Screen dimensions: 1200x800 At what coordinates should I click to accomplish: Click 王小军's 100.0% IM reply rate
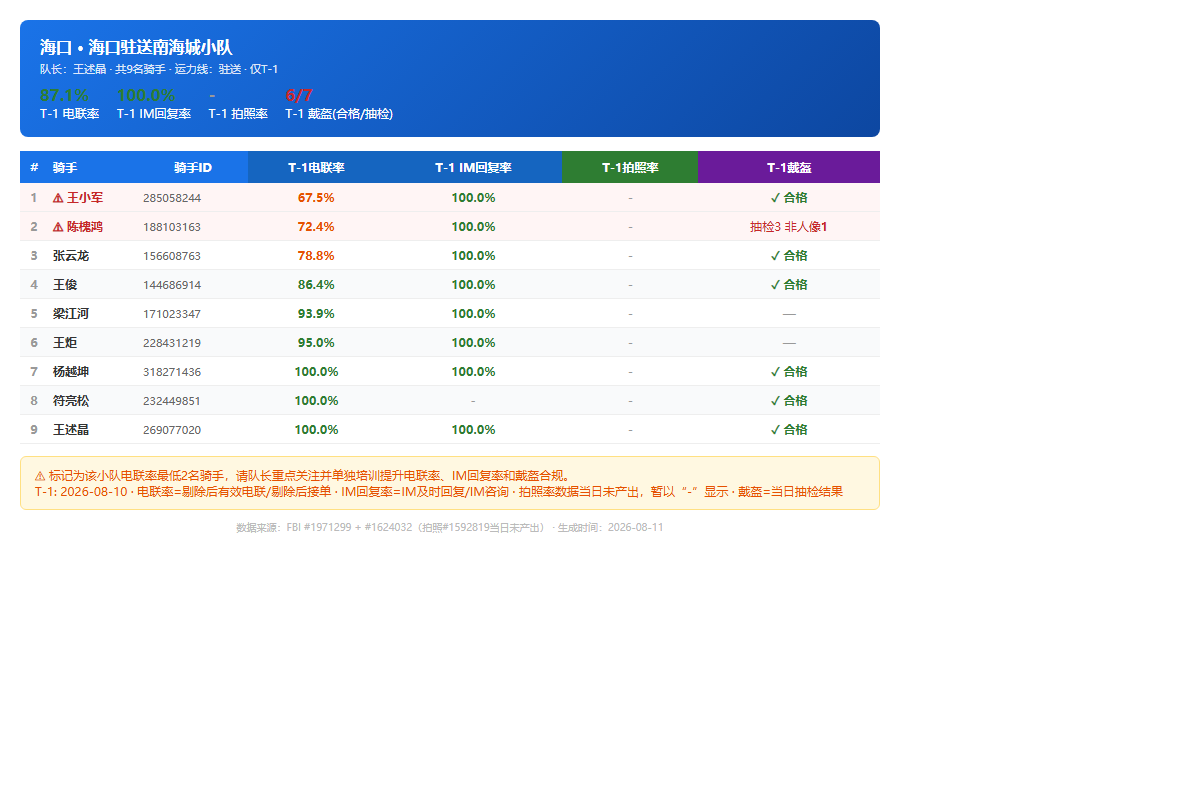pyautogui.click(x=473, y=198)
